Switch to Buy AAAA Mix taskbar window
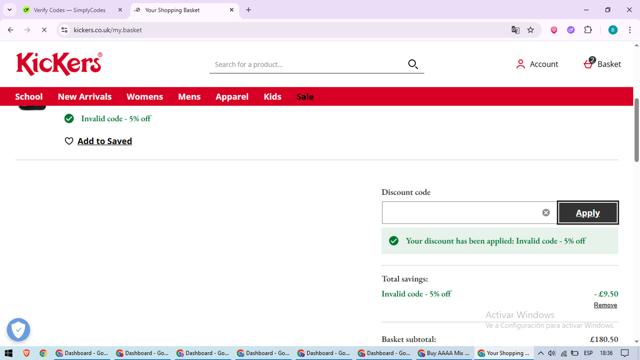 point(444,353)
